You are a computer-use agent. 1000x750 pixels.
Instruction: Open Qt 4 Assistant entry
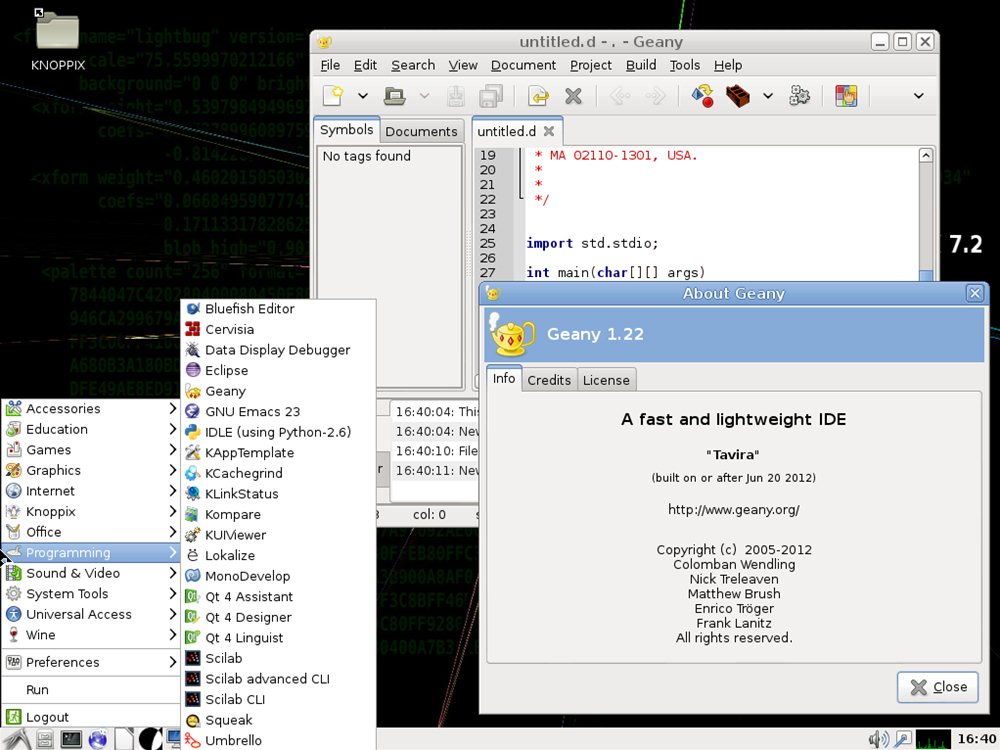point(279,596)
